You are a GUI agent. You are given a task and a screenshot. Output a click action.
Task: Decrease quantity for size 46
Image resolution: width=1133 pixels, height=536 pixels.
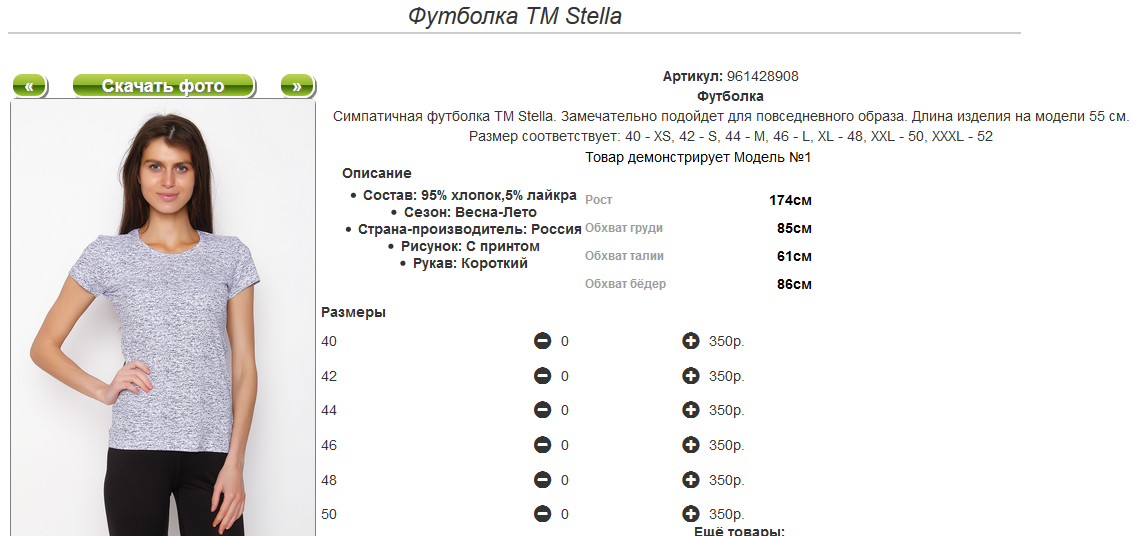point(543,445)
